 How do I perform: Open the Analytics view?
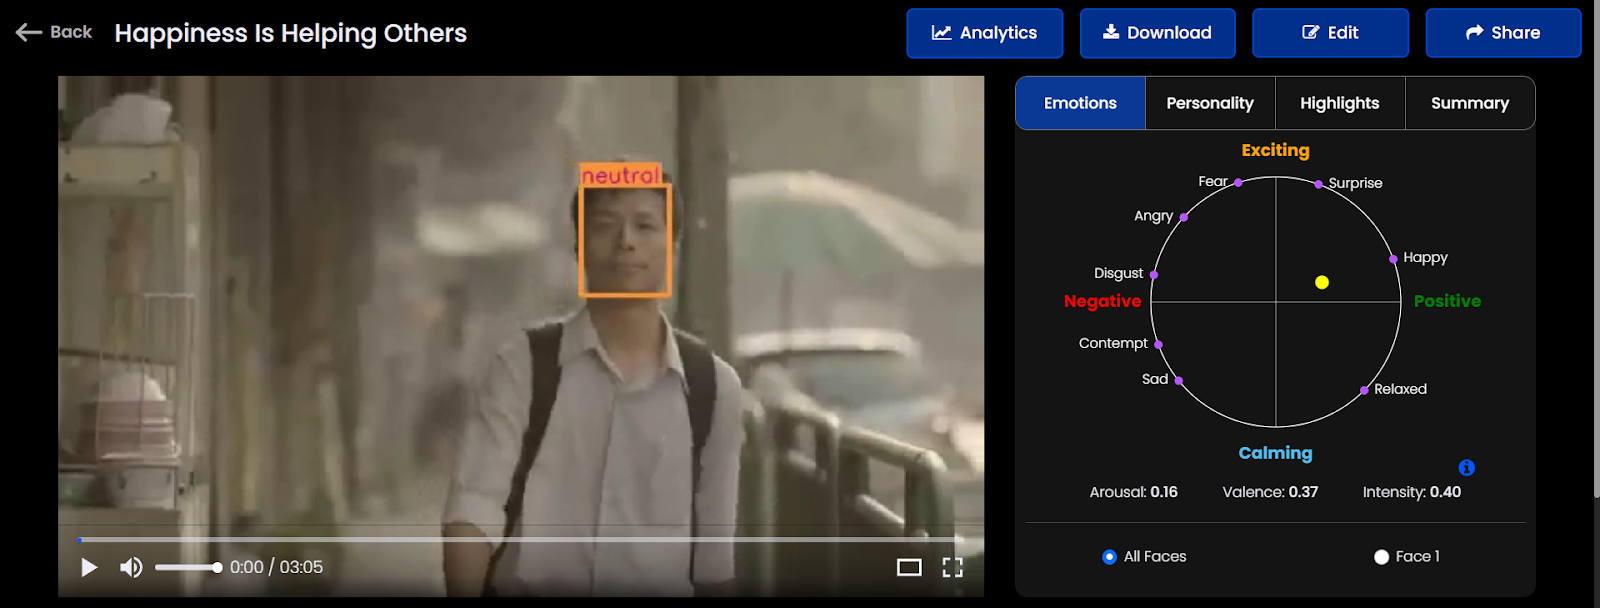(984, 33)
